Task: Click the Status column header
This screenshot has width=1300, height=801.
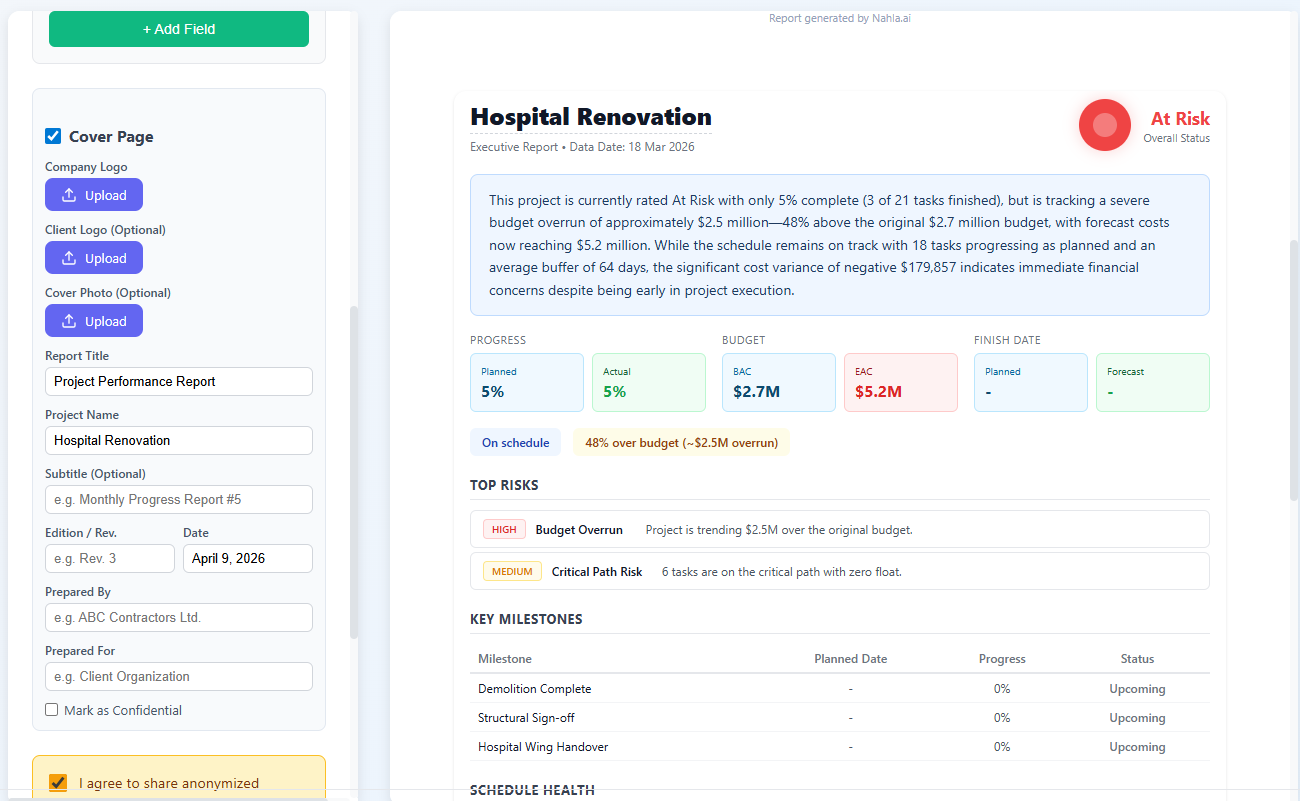Action: click(x=1137, y=659)
